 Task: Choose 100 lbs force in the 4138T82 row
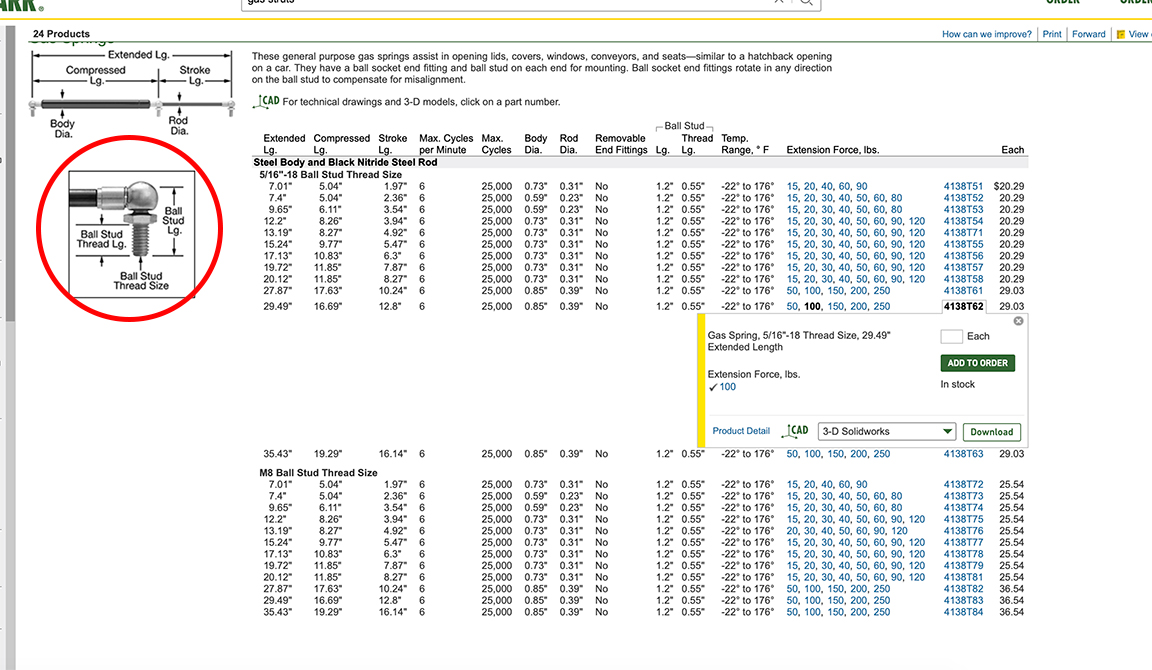coord(813,589)
